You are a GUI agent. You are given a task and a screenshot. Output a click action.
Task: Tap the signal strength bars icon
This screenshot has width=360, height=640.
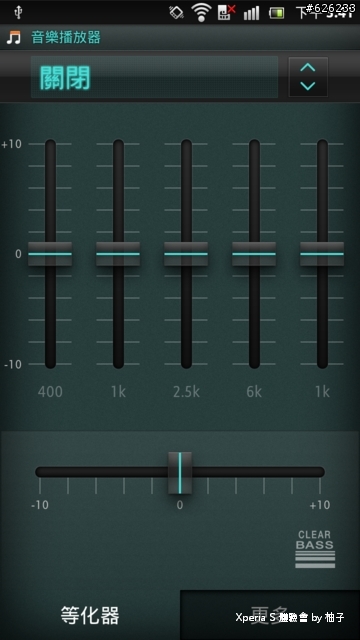coord(251,13)
